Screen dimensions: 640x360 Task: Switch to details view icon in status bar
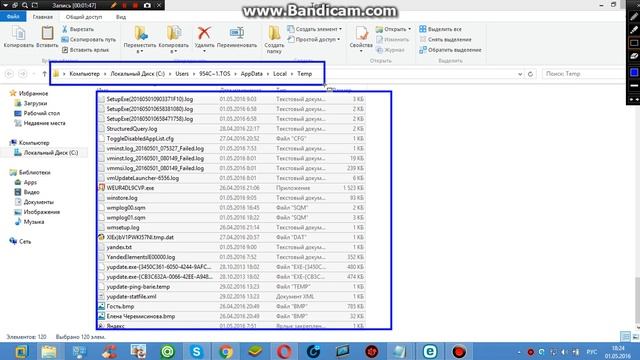(x=625, y=337)
